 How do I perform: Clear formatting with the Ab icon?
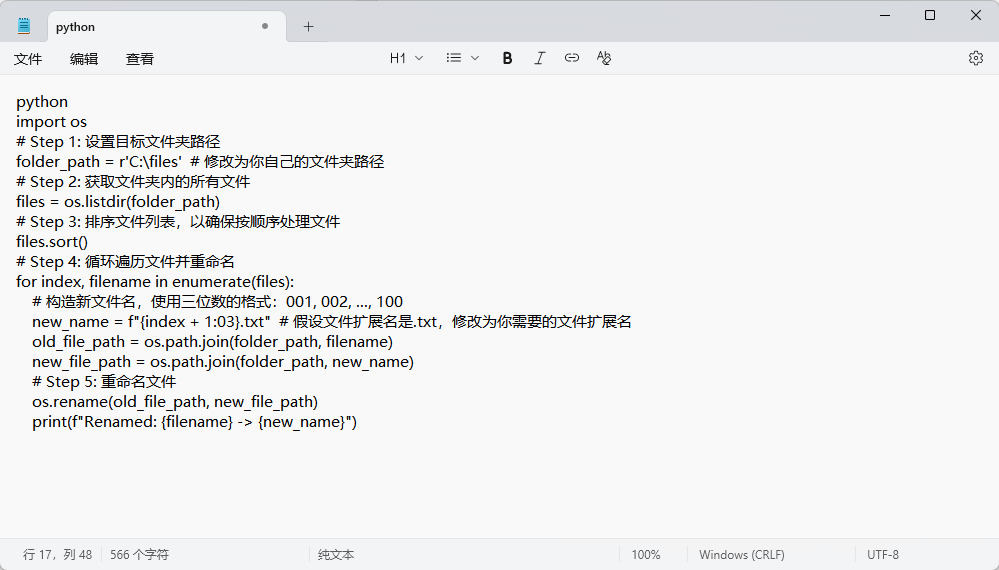[x=604, y=58]
